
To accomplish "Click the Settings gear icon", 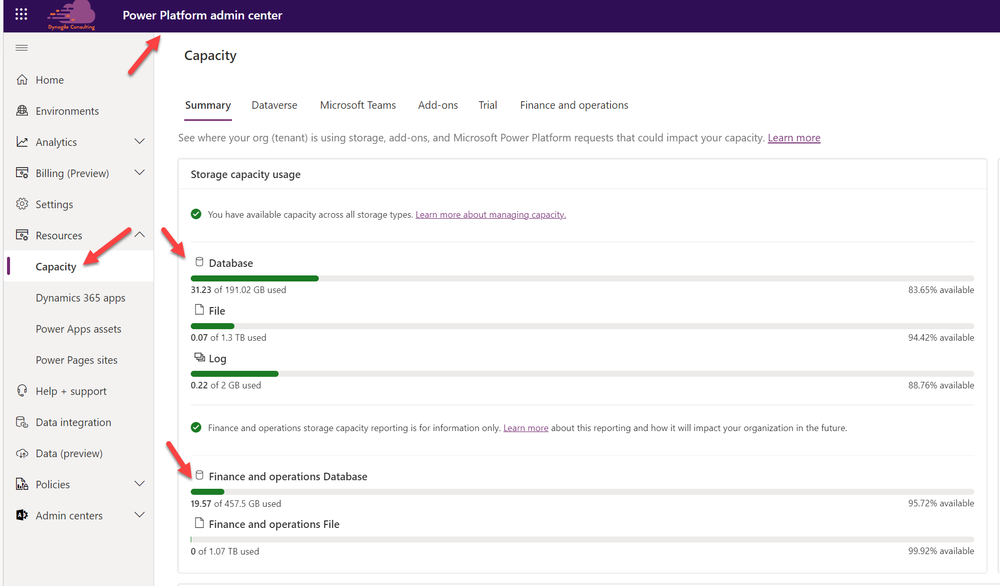I will coord(20,203).
